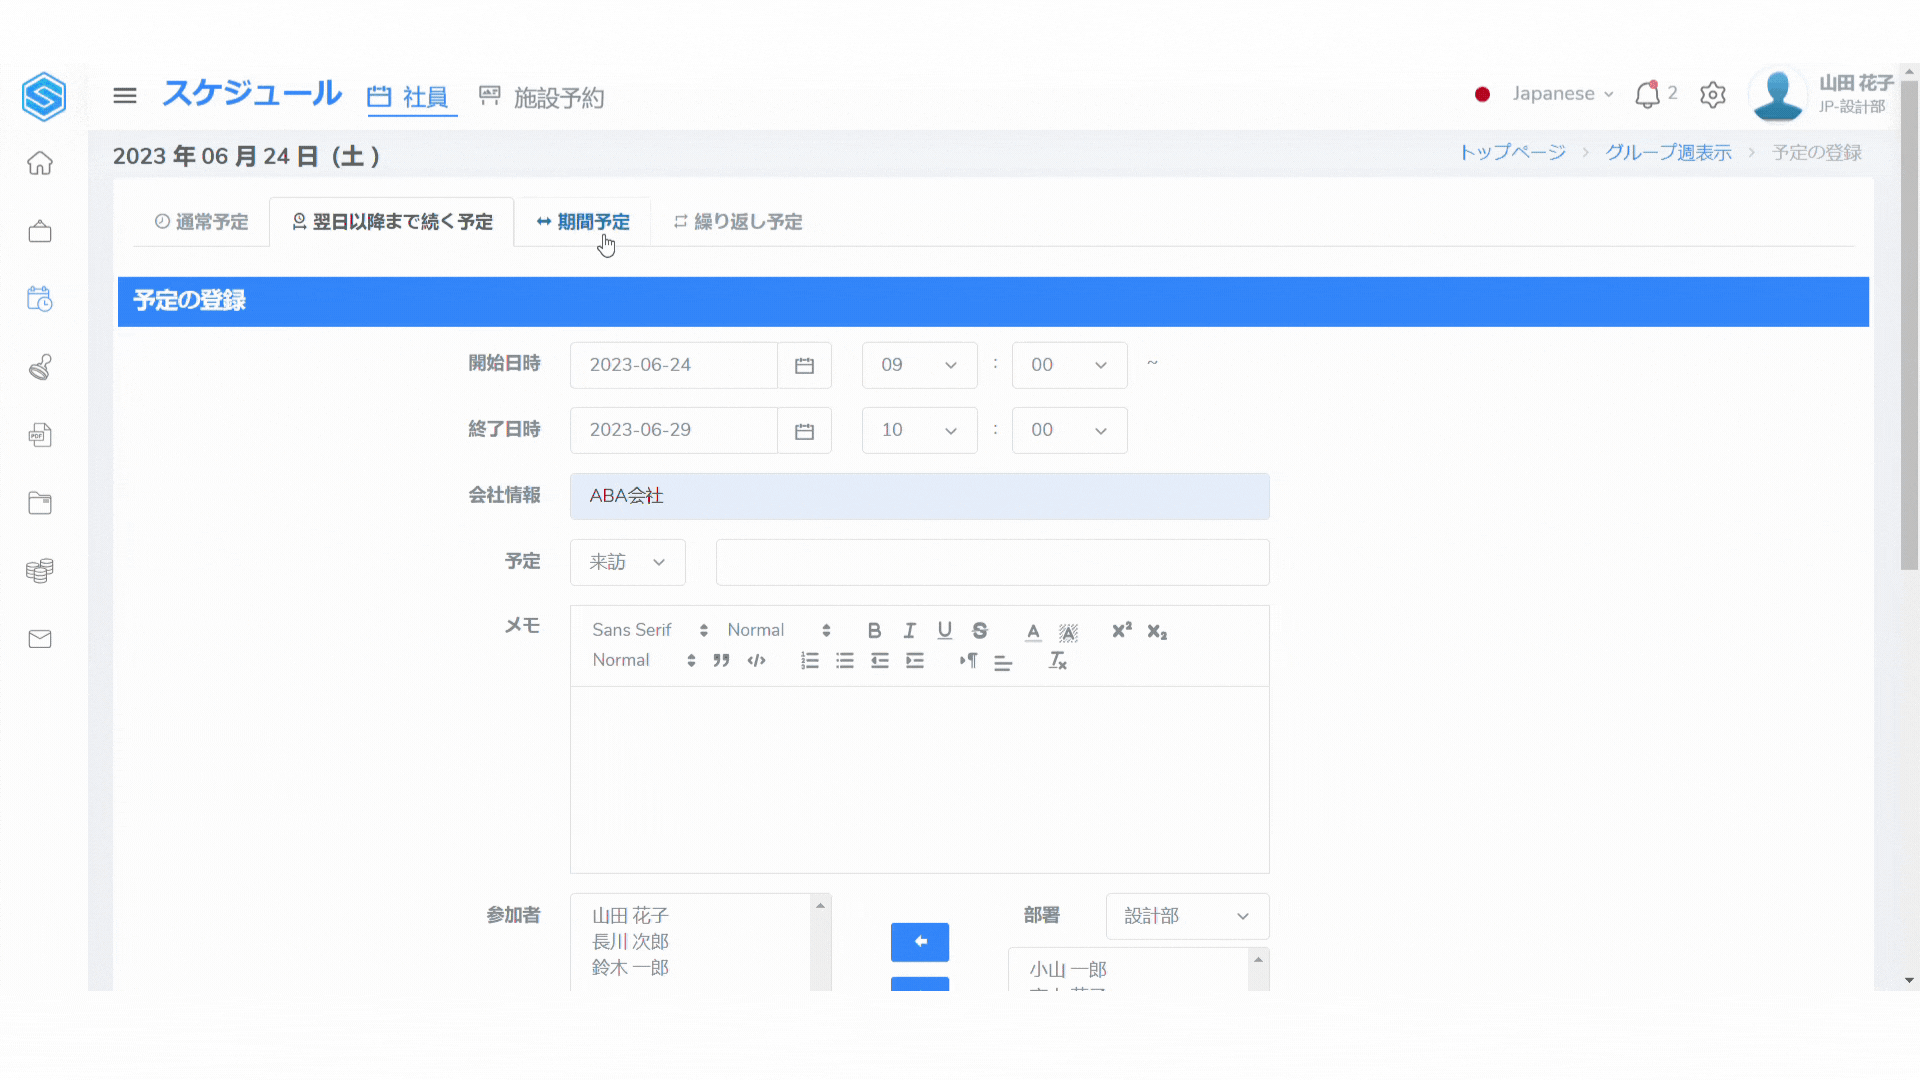Open the 来訪 schedule type dropdown
1920x1080 pixels.
[627, 563]
